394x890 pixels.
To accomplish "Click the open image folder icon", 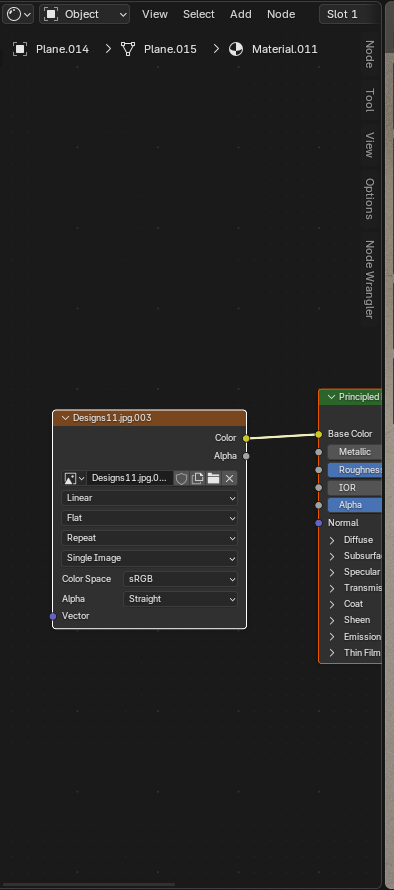I will [213, 478].
